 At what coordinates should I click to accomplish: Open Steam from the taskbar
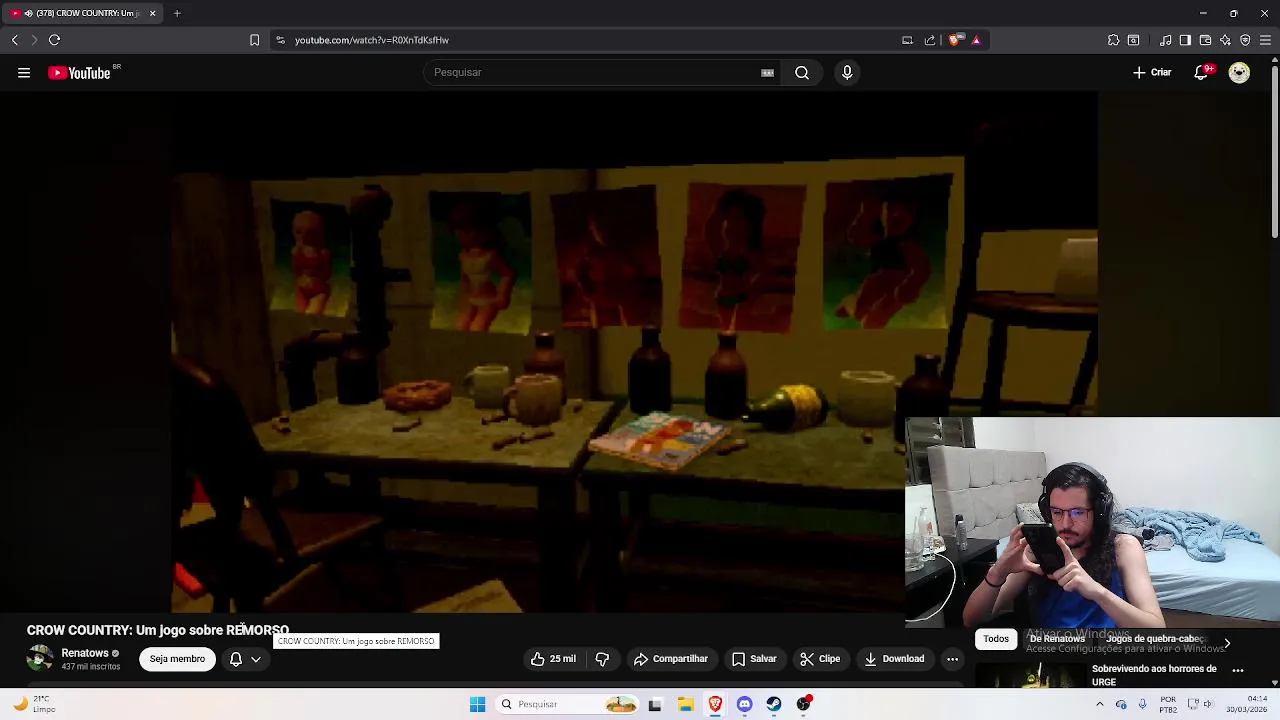tap(774, 704)
